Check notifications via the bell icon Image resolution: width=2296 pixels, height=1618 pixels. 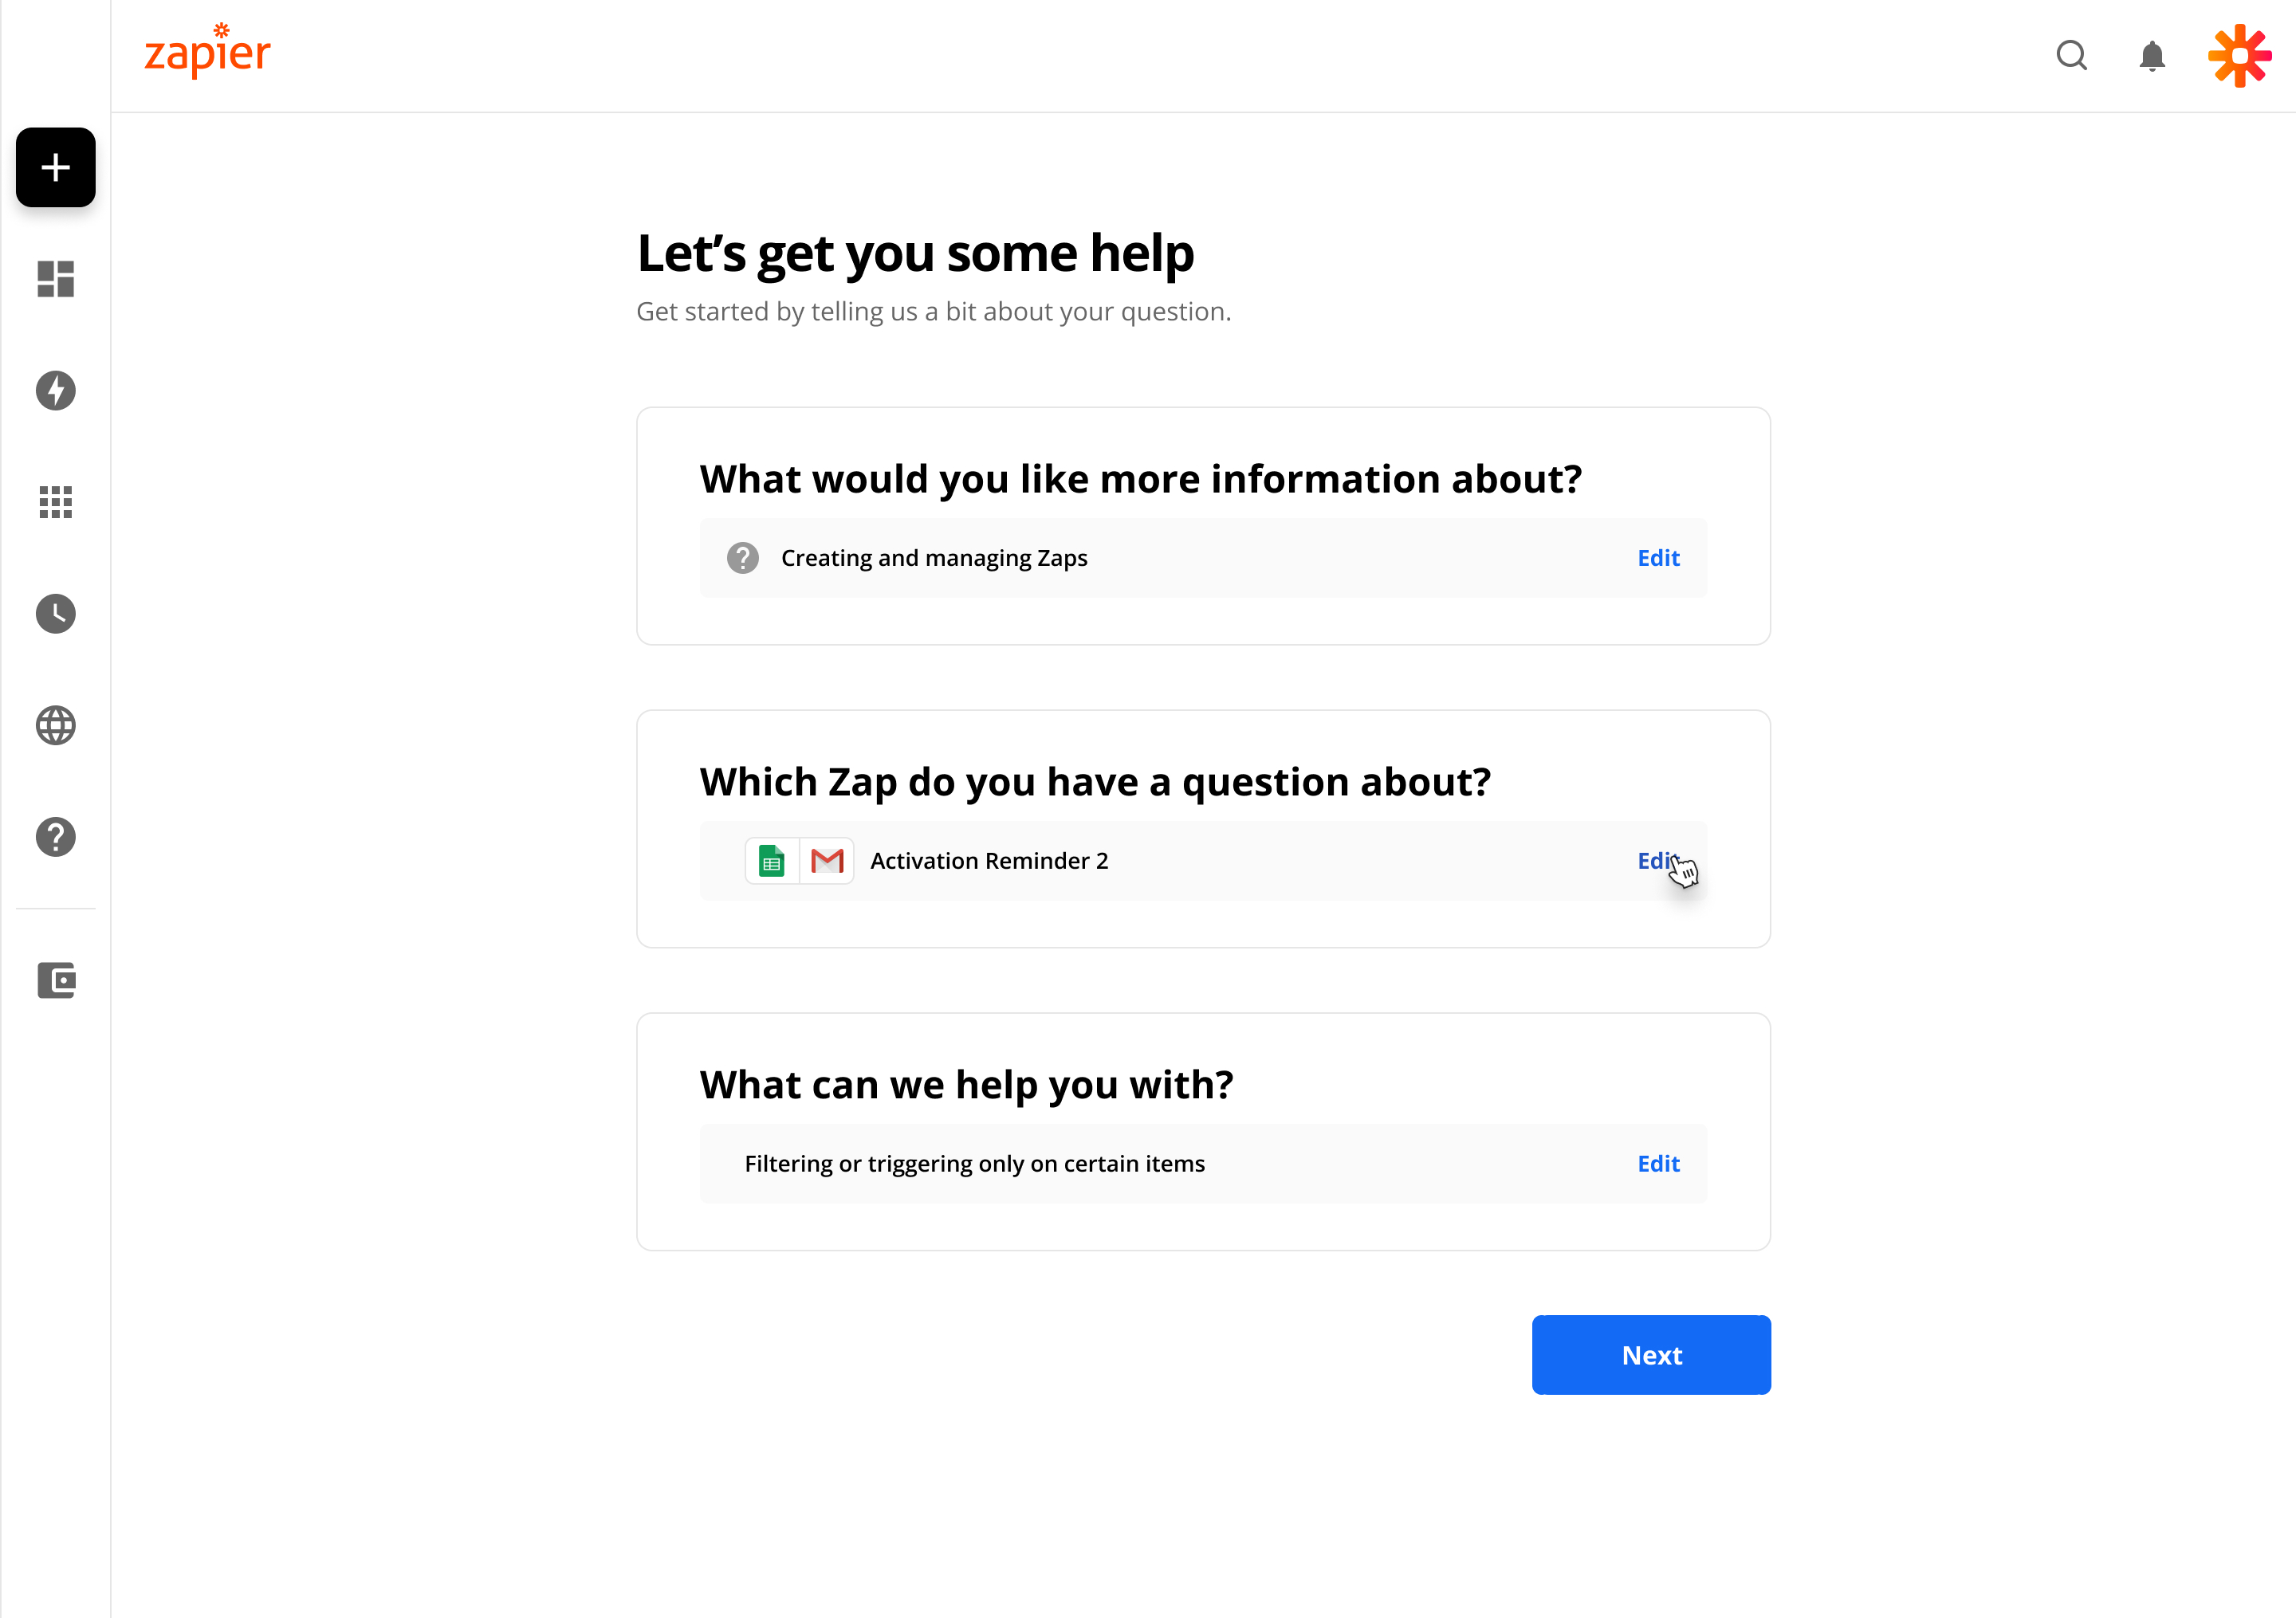[x=2152, y=56]
